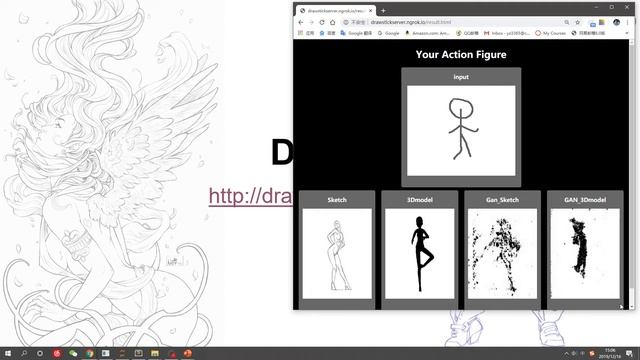Open the PowerPoint taskbar icon
Viewport: 640px width, 360px height.
click(x=187, y=353)
